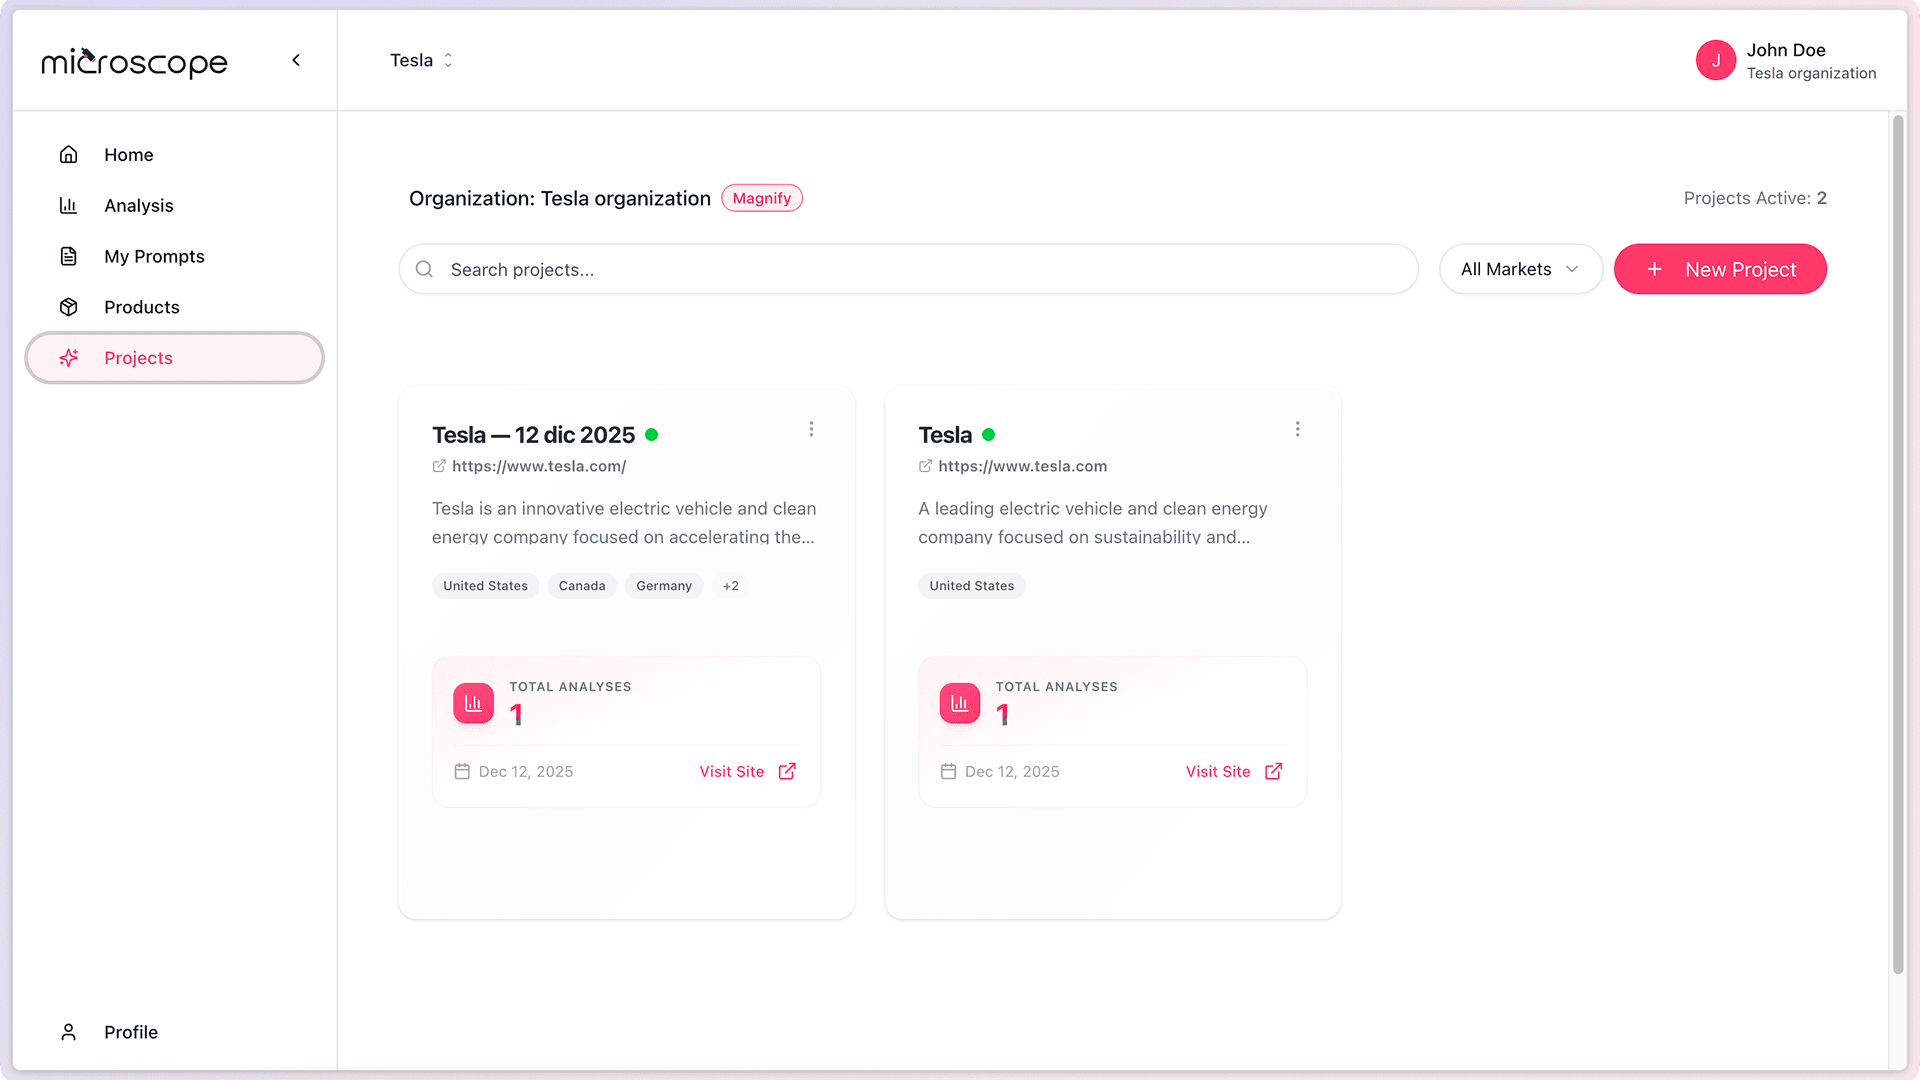Navigate to My Prompts
Image resolution: width=1920 pixels, height=1080 pixels.
[x=154, y=257]
